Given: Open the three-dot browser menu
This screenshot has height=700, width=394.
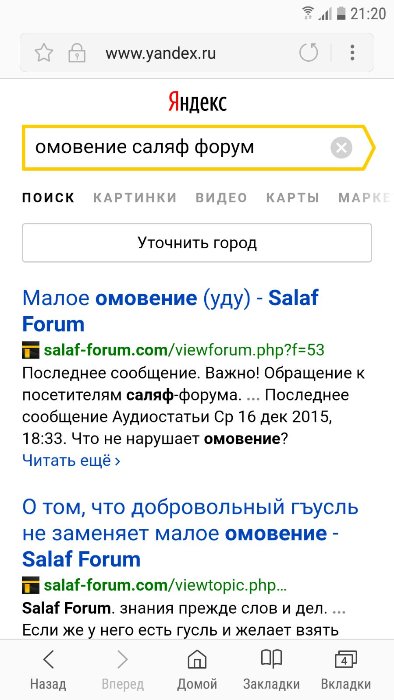Looking at the screenshot, I should click(x=352, y=53).
